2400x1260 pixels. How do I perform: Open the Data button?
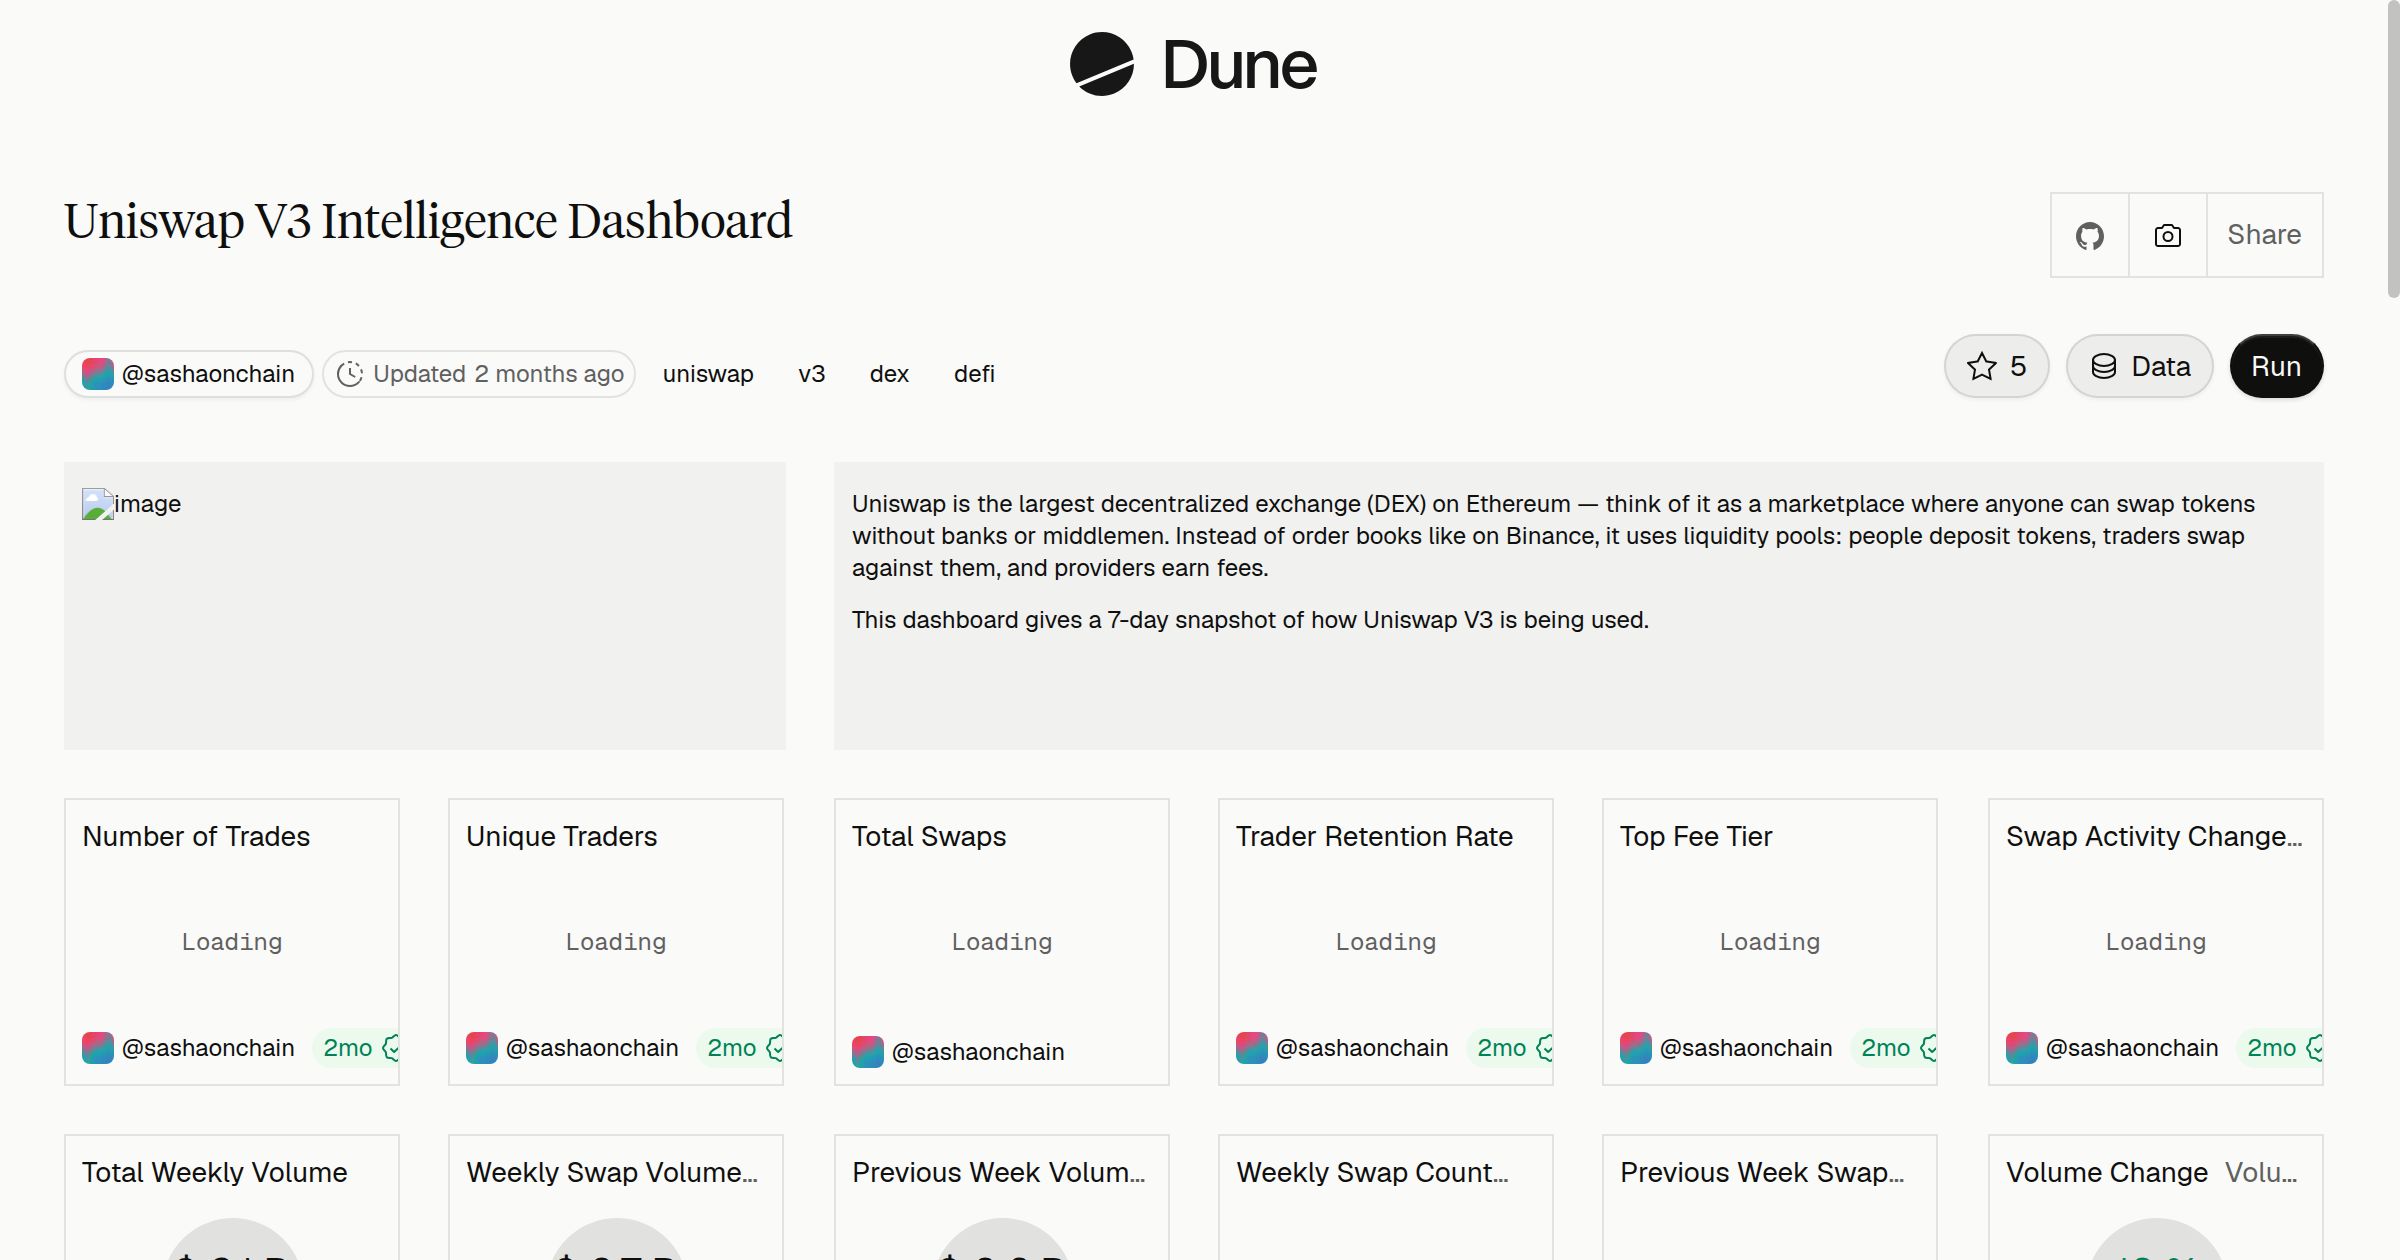tap(2140, 366)
